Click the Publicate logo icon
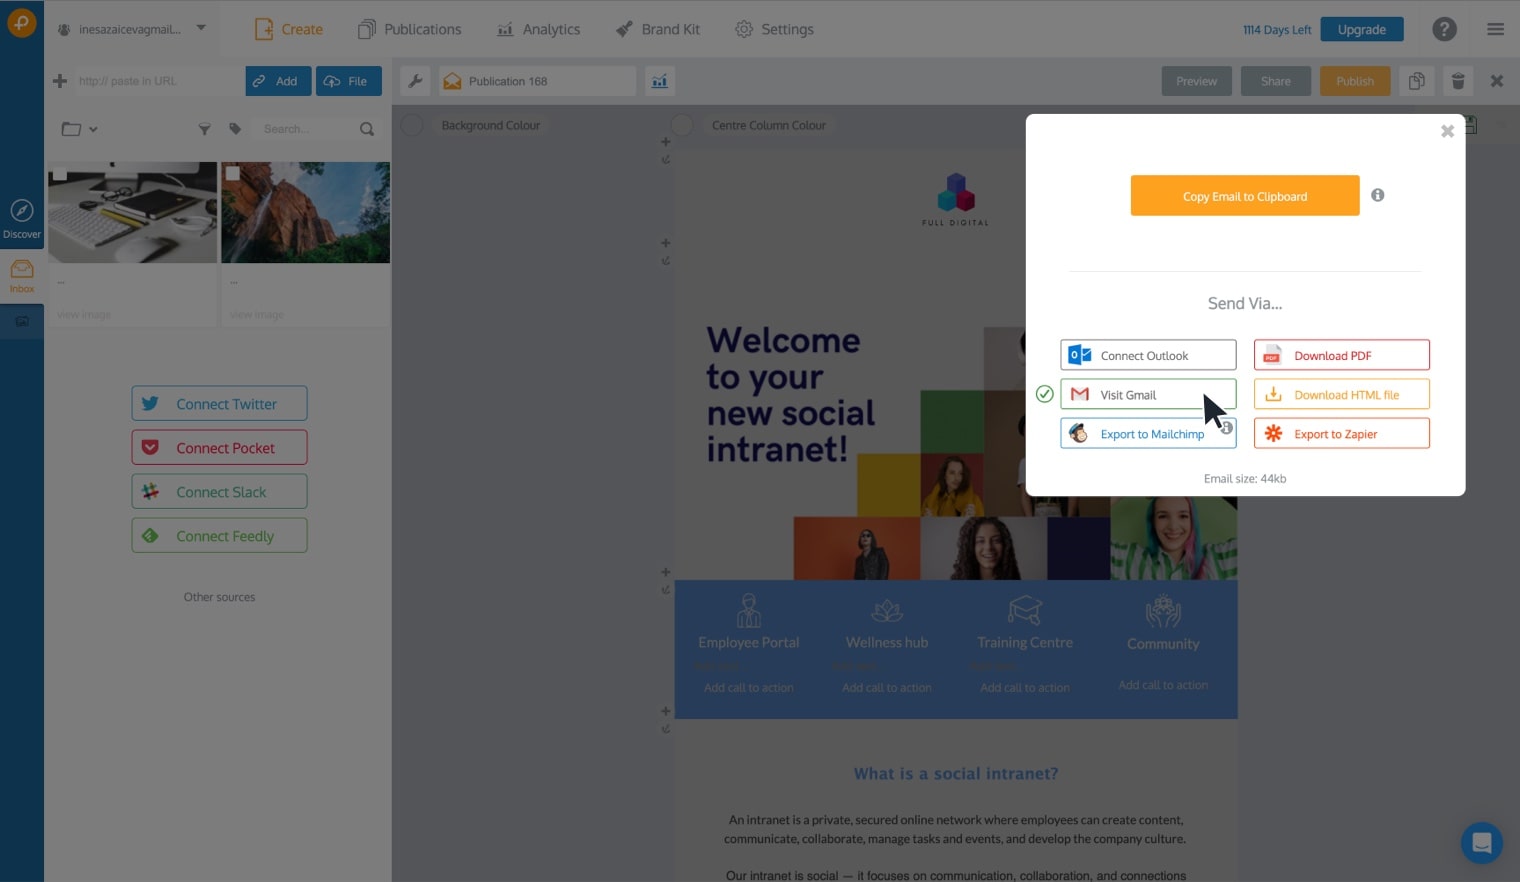 [21, 22]
